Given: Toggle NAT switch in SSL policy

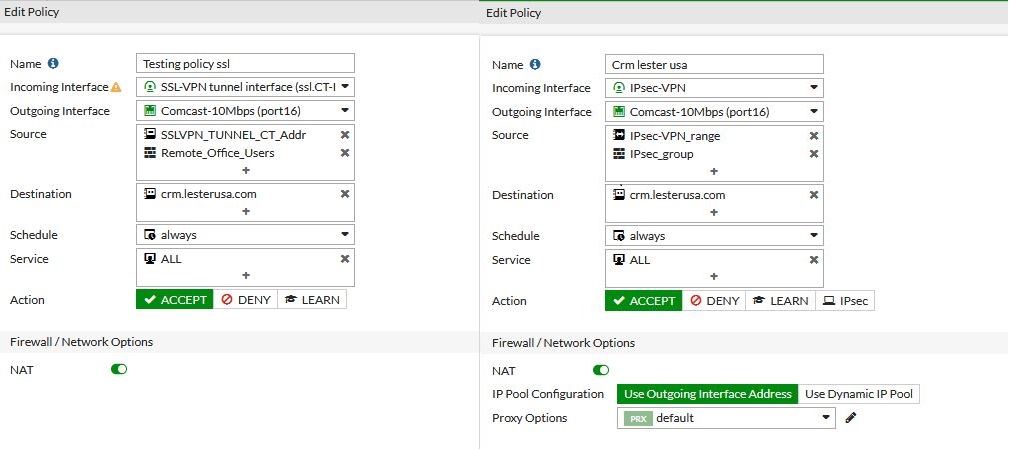Looking at the screenshot, I should point(119,369).
